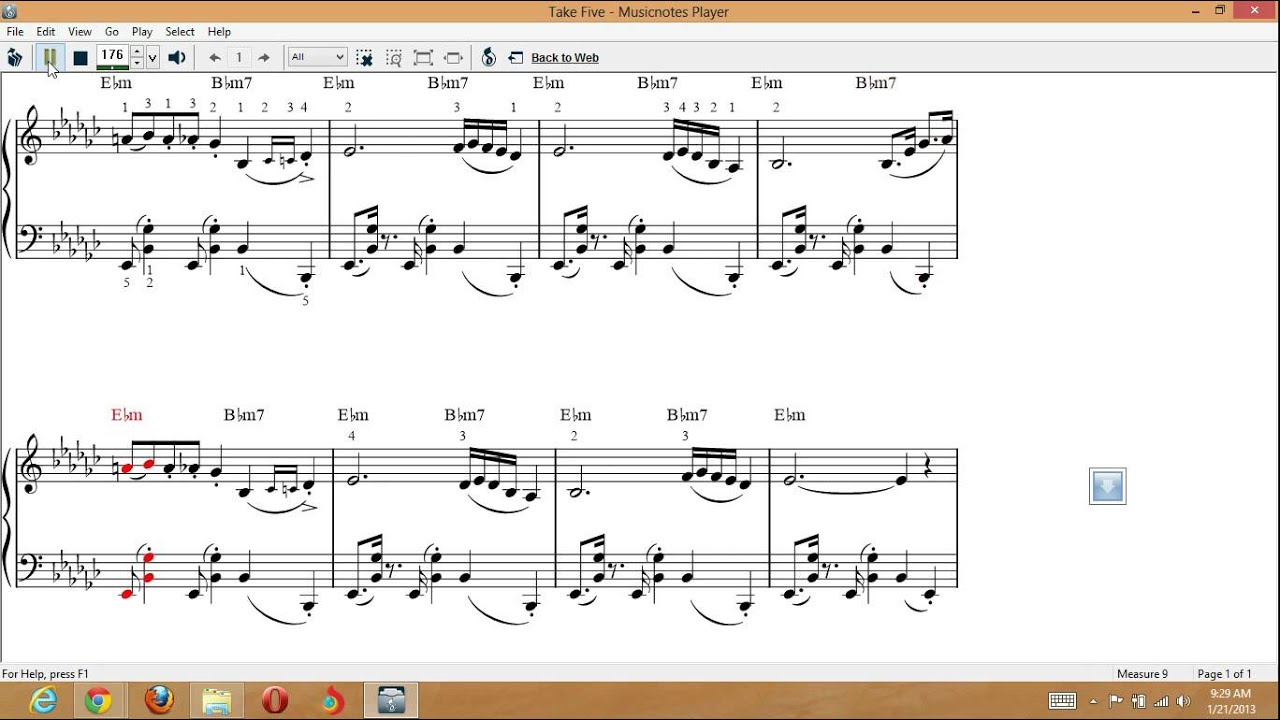1280x720 pixels.
Task: Click the Musicnotes Player taskbar icon
Action: [391, 701]
